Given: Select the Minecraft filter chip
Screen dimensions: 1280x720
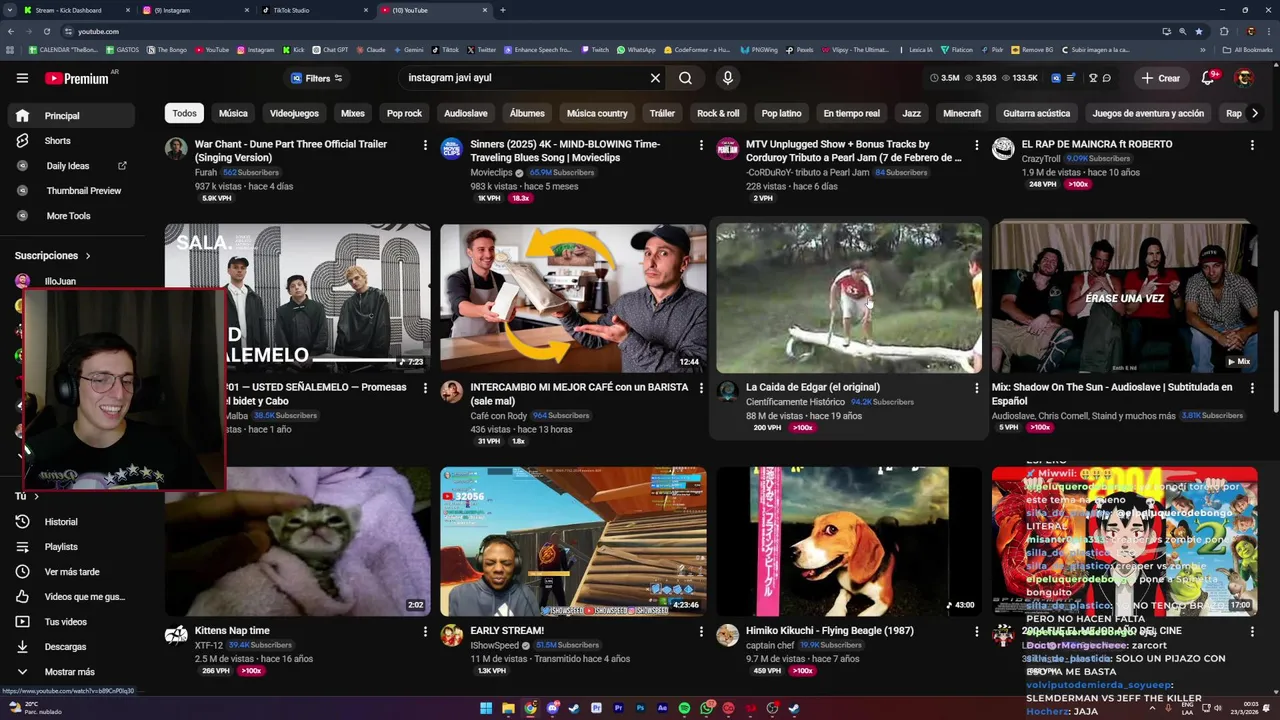Looking at the screenshot, I should [962, 113].
